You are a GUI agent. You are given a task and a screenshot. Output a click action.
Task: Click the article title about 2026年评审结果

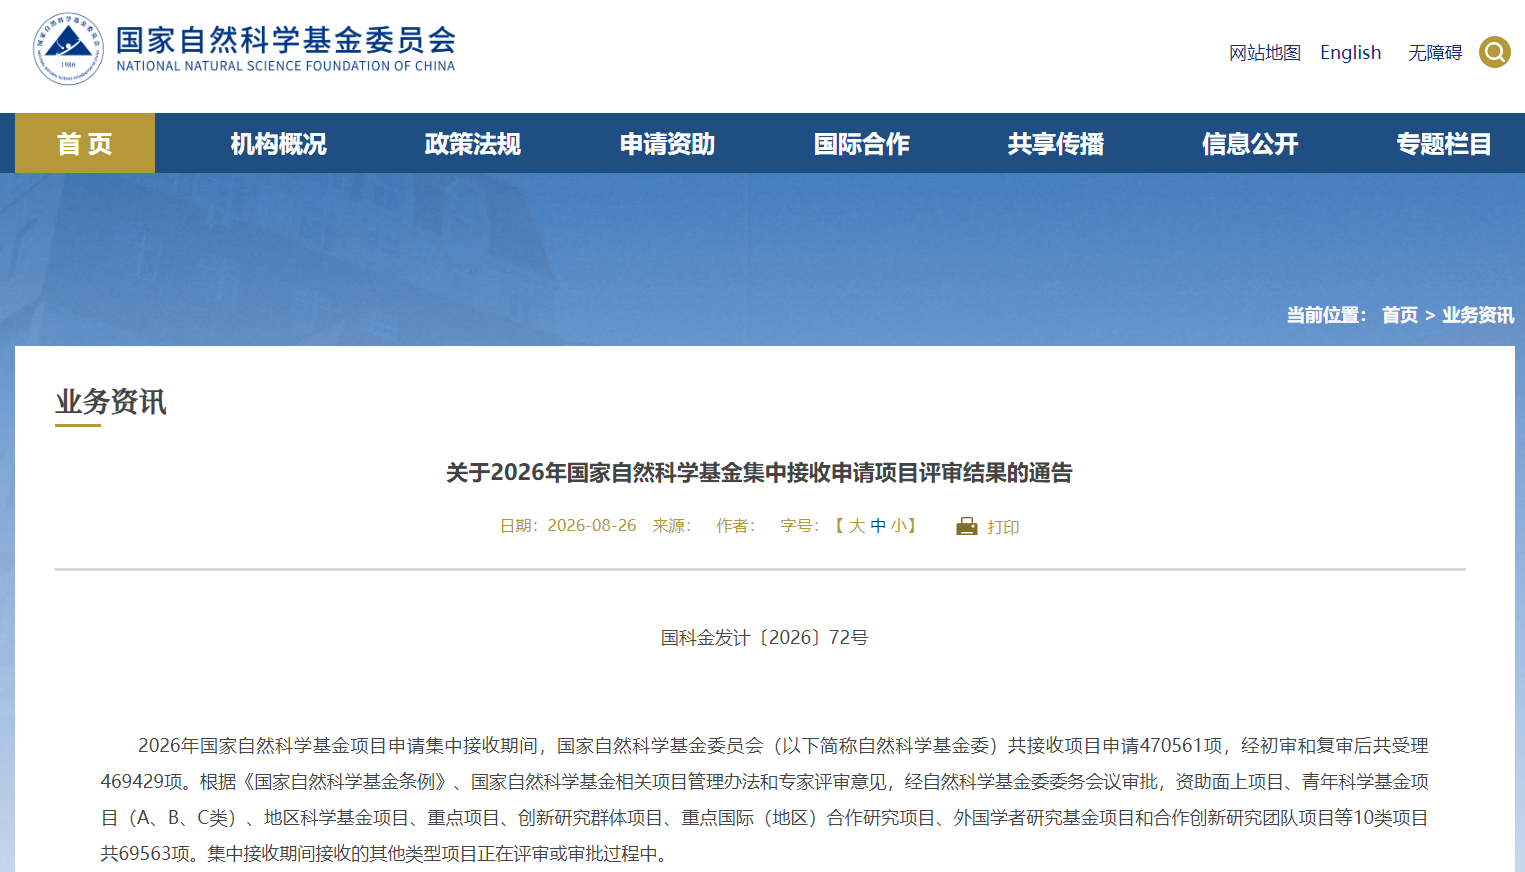click(759, 472)
